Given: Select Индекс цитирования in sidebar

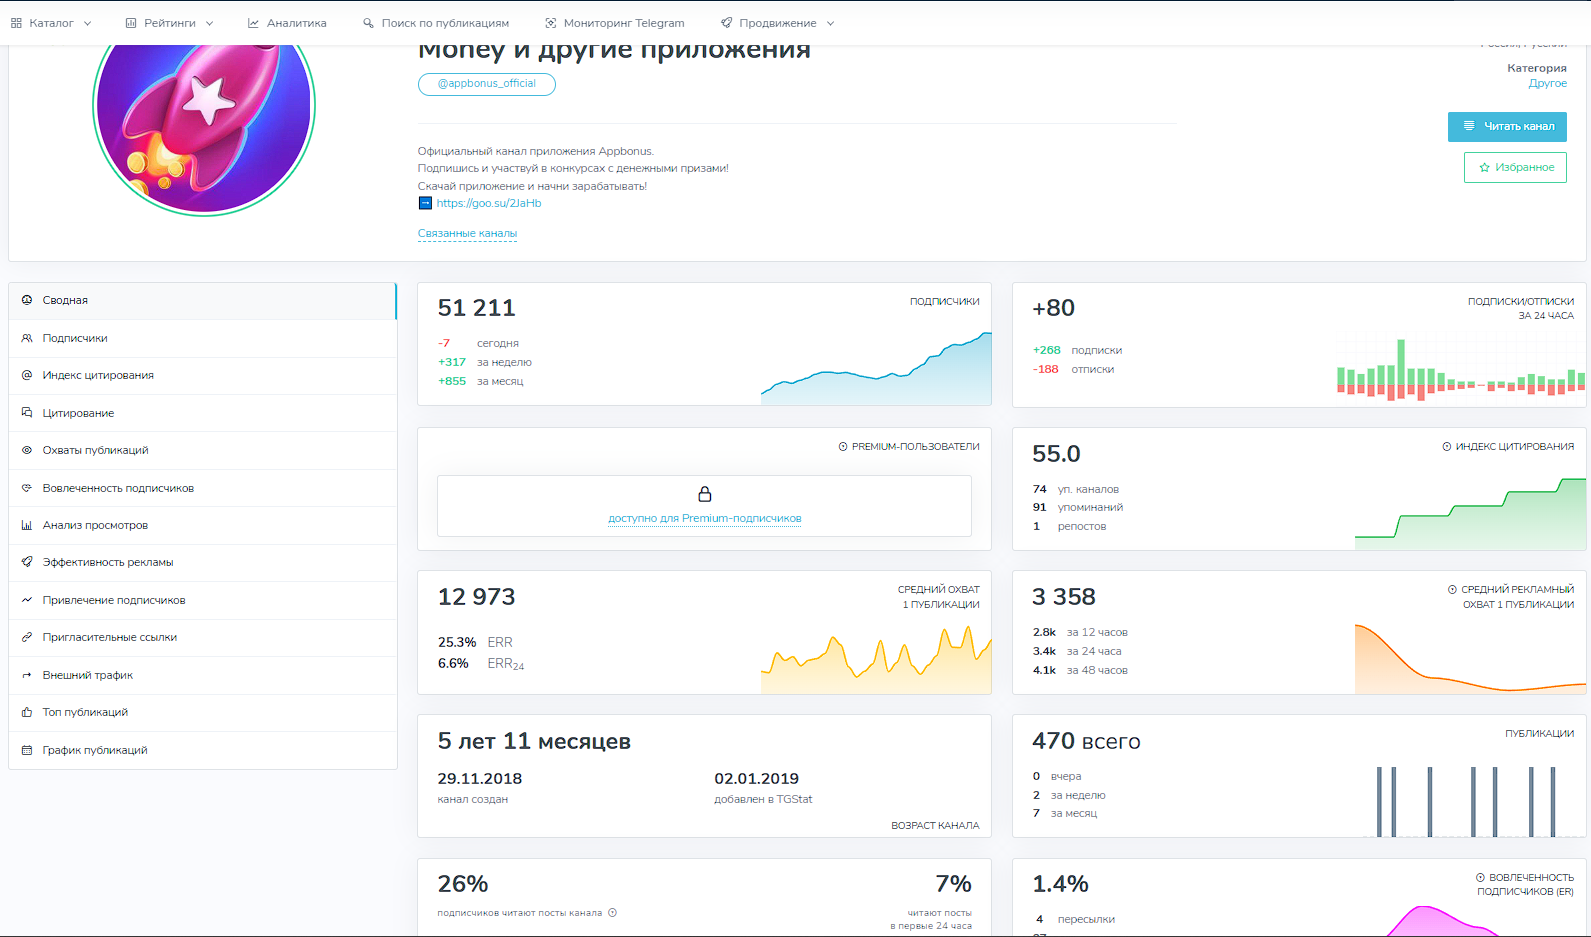Looking at the screenshot, I should point(98,375).
